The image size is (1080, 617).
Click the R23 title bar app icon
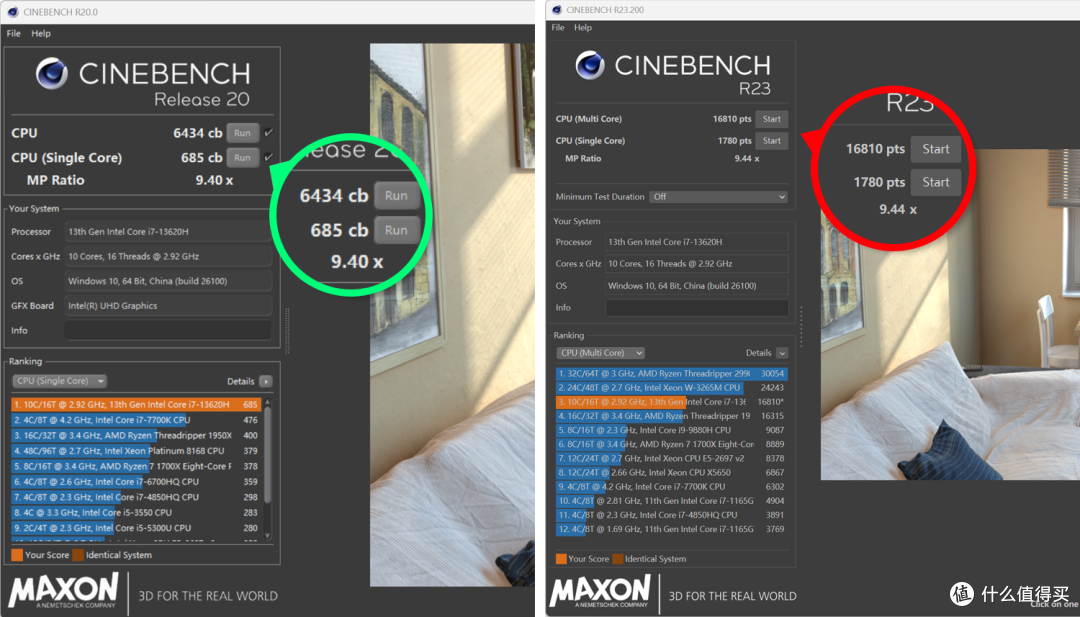(x=557, y=10)
